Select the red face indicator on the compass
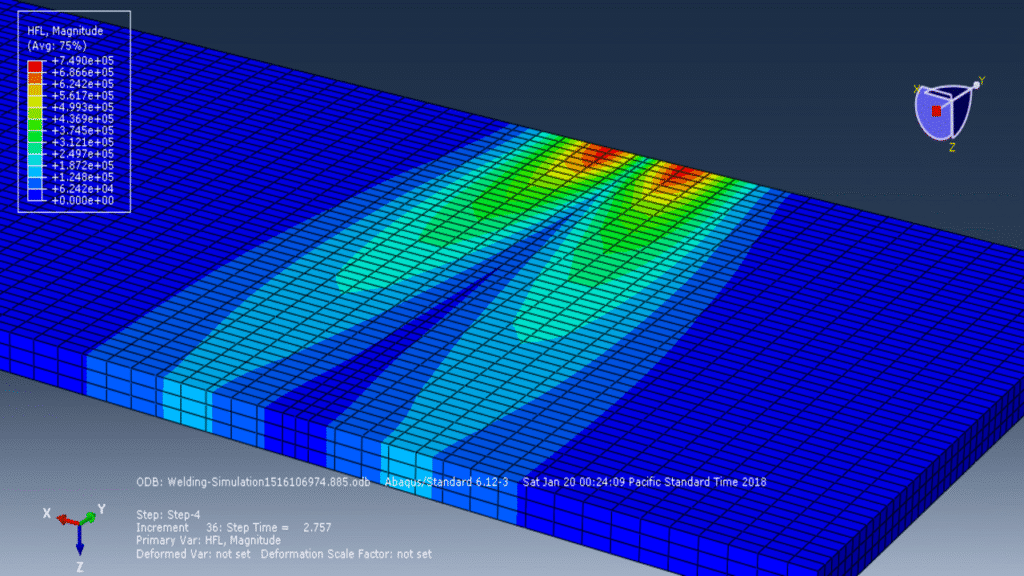The image size is (1024, 576). pyautogui.click(x=936, y=110)
